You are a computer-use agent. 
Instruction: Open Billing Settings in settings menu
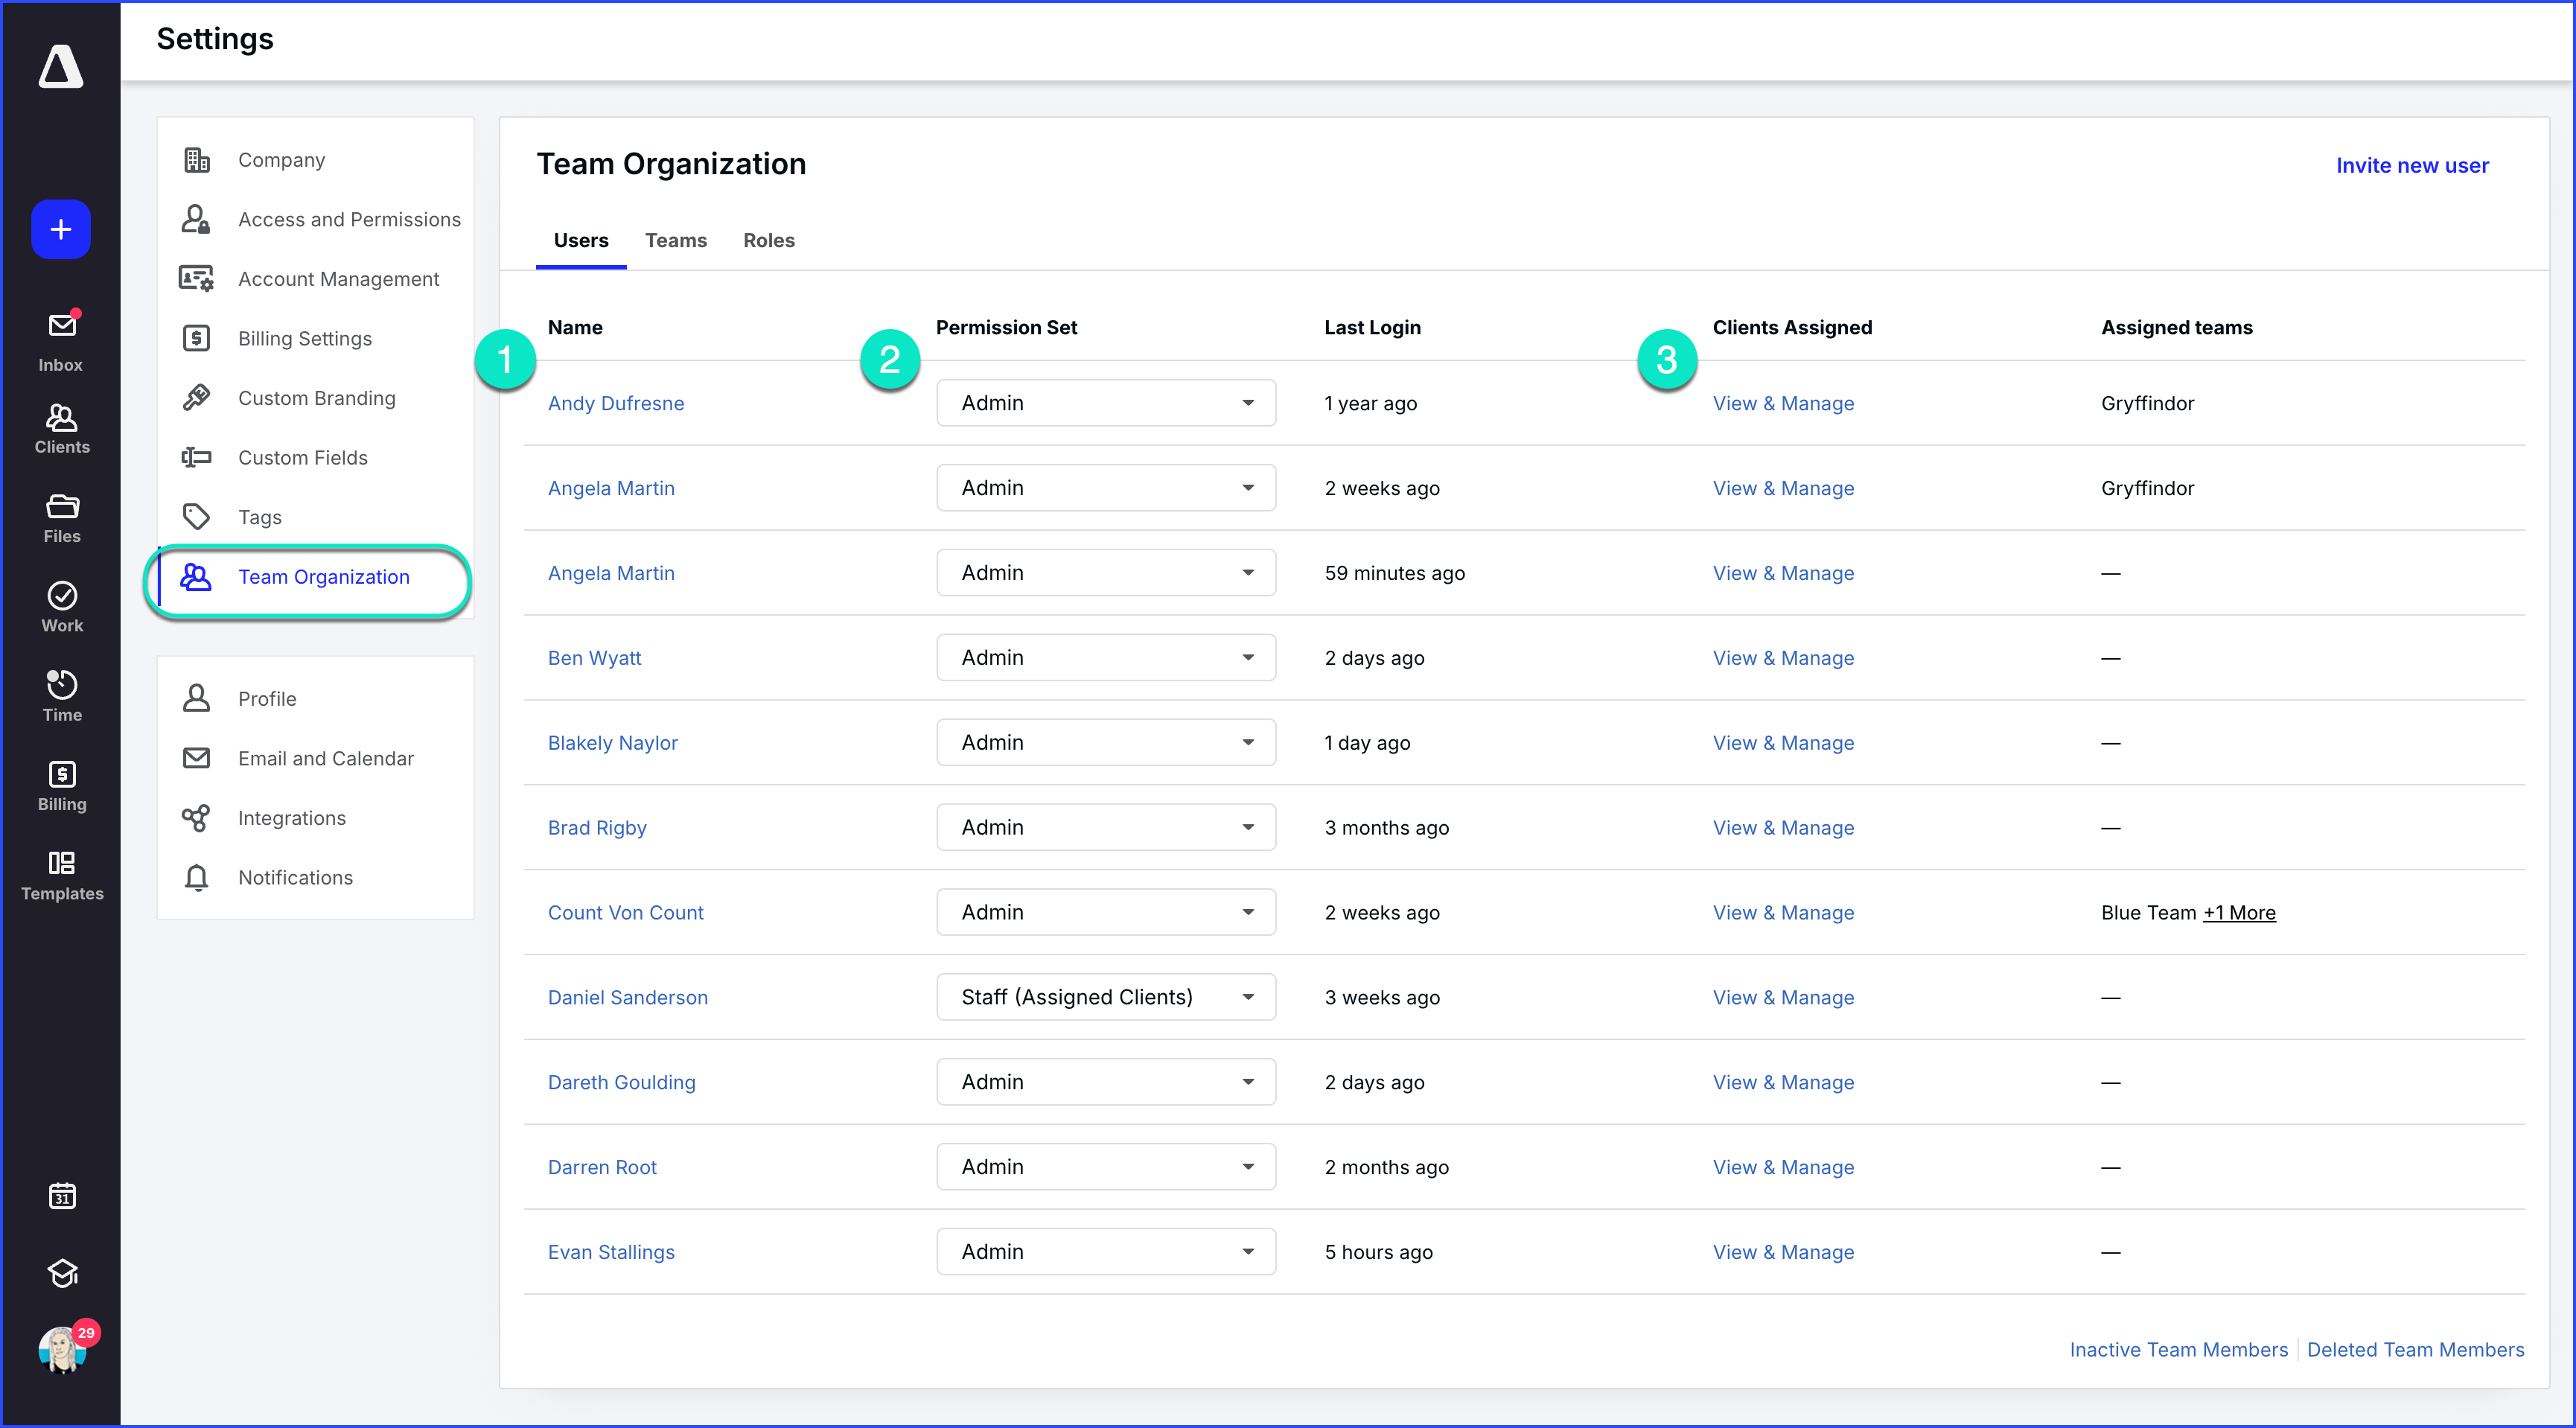(304, 338)
